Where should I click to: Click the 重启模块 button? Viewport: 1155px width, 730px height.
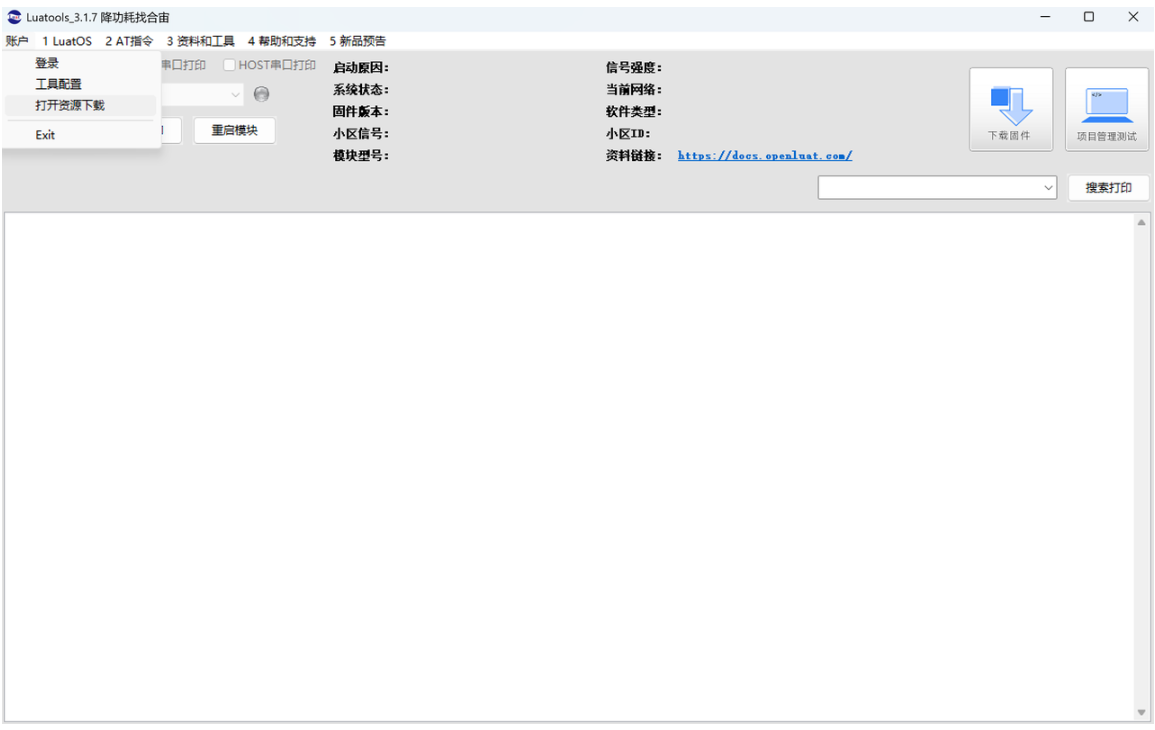[233, 130]
